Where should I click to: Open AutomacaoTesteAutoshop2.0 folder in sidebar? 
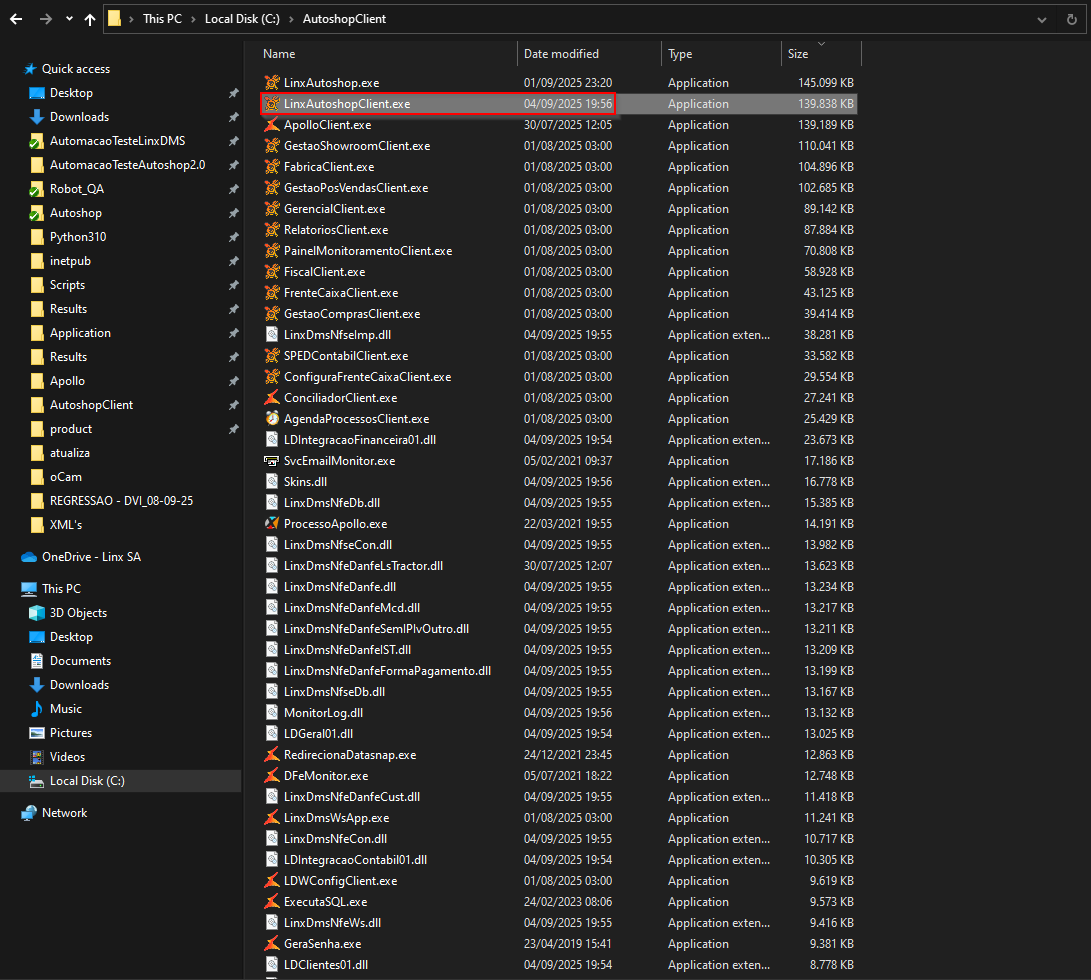click(127, 165)
